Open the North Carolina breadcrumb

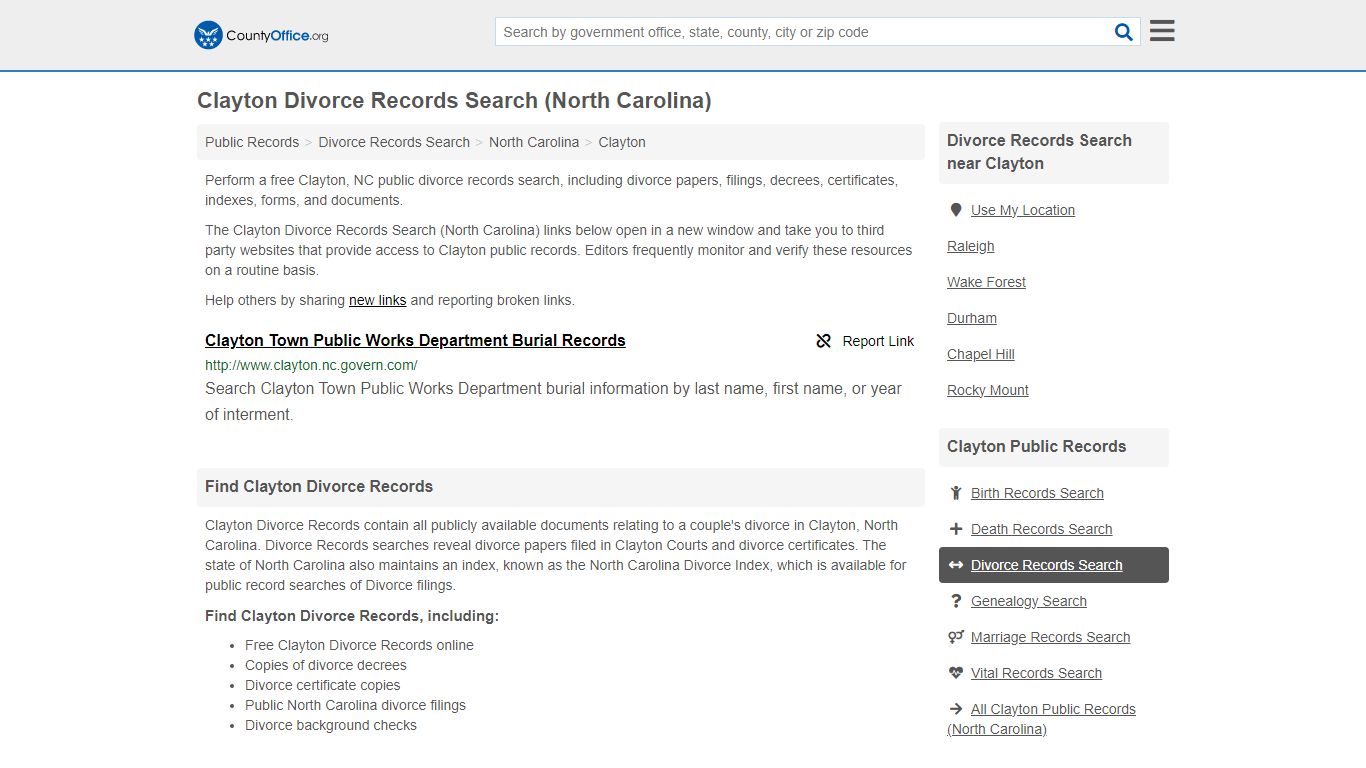tap(534, 142)
